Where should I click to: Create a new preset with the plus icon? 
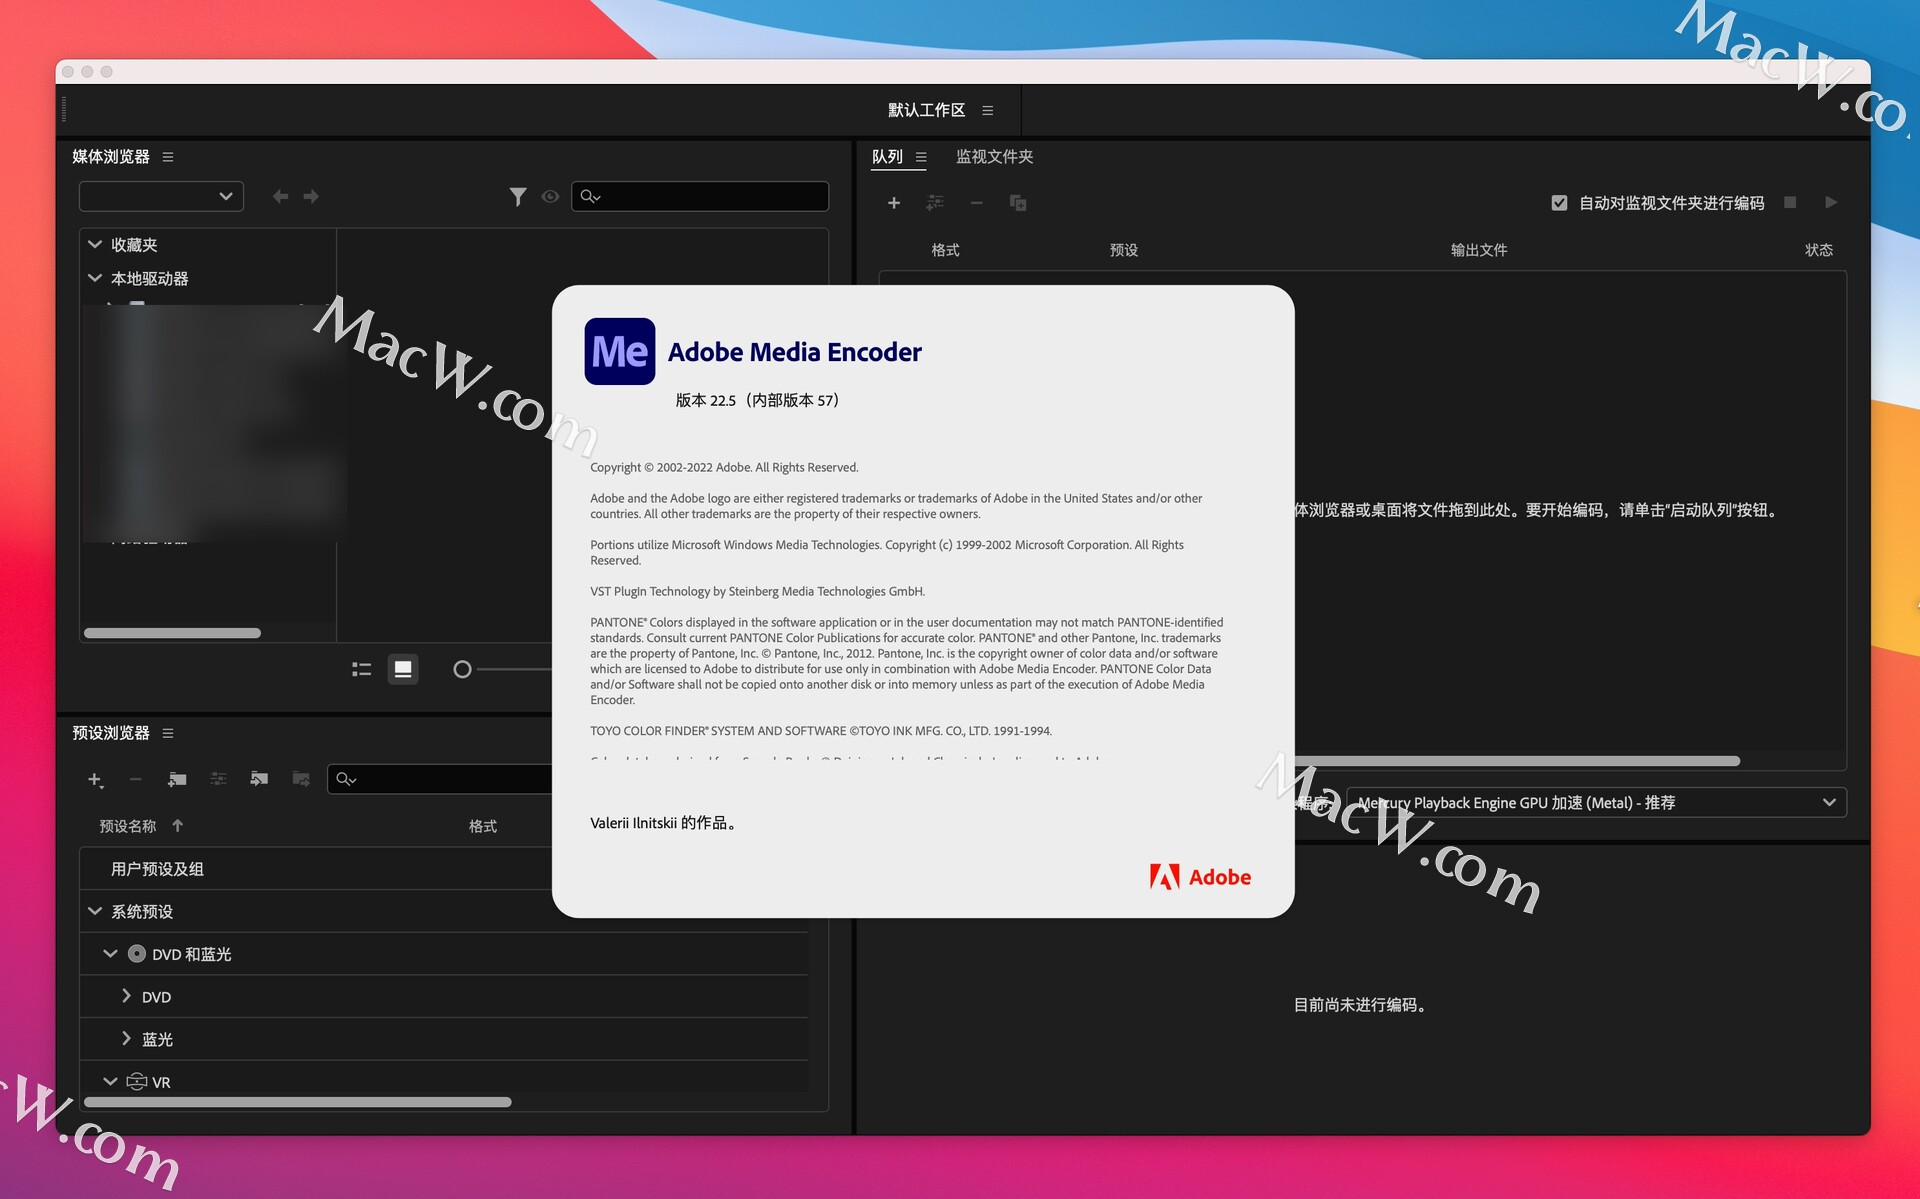(95, 779)
